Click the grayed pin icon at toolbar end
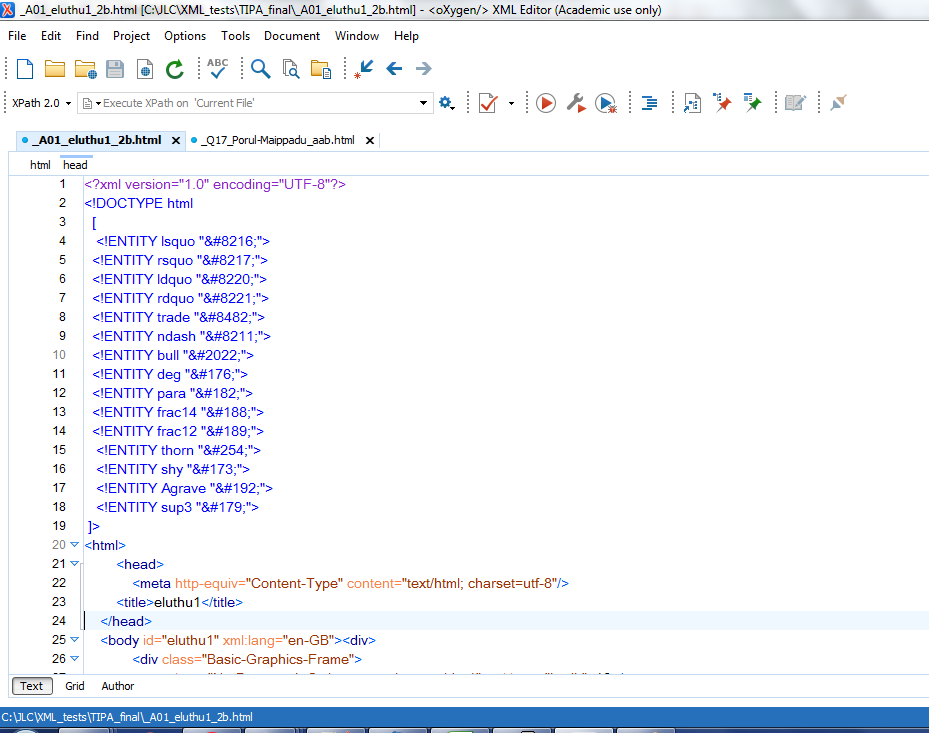This screenshot has width=929, height=733. click(838, 103)
